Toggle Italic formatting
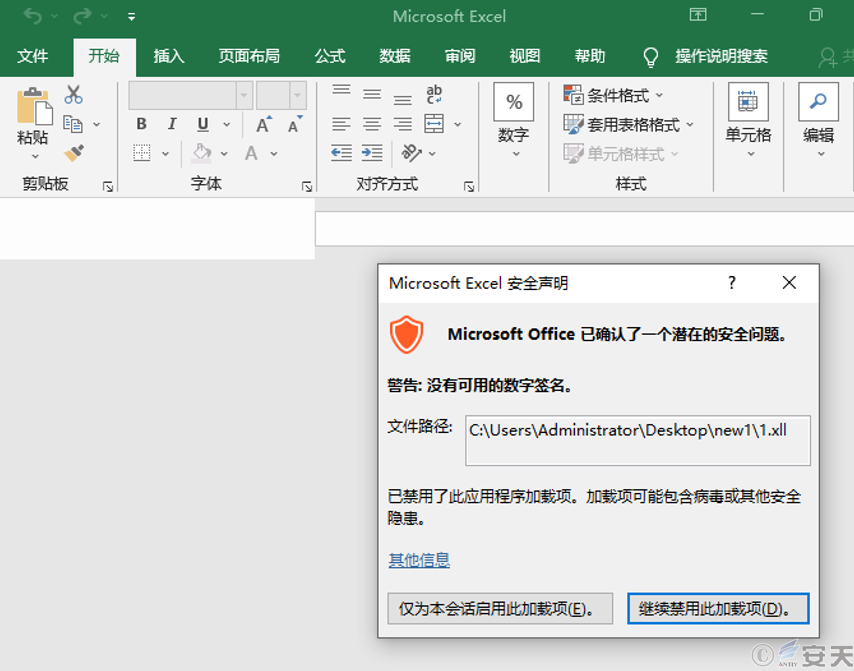Viewport: 854px width, 671px height. (x=172, y=124)
